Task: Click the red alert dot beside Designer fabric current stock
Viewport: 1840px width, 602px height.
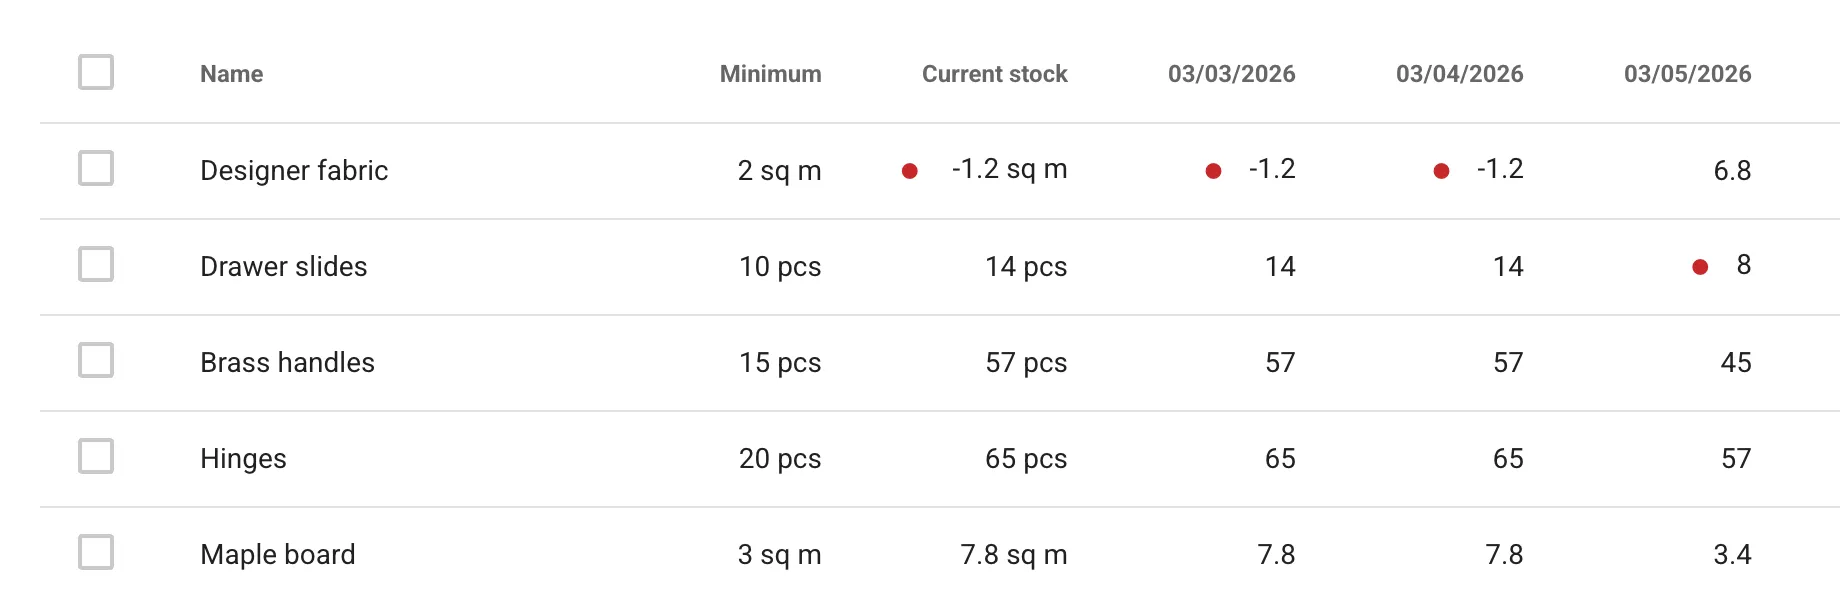Action: tap(910, 170)
